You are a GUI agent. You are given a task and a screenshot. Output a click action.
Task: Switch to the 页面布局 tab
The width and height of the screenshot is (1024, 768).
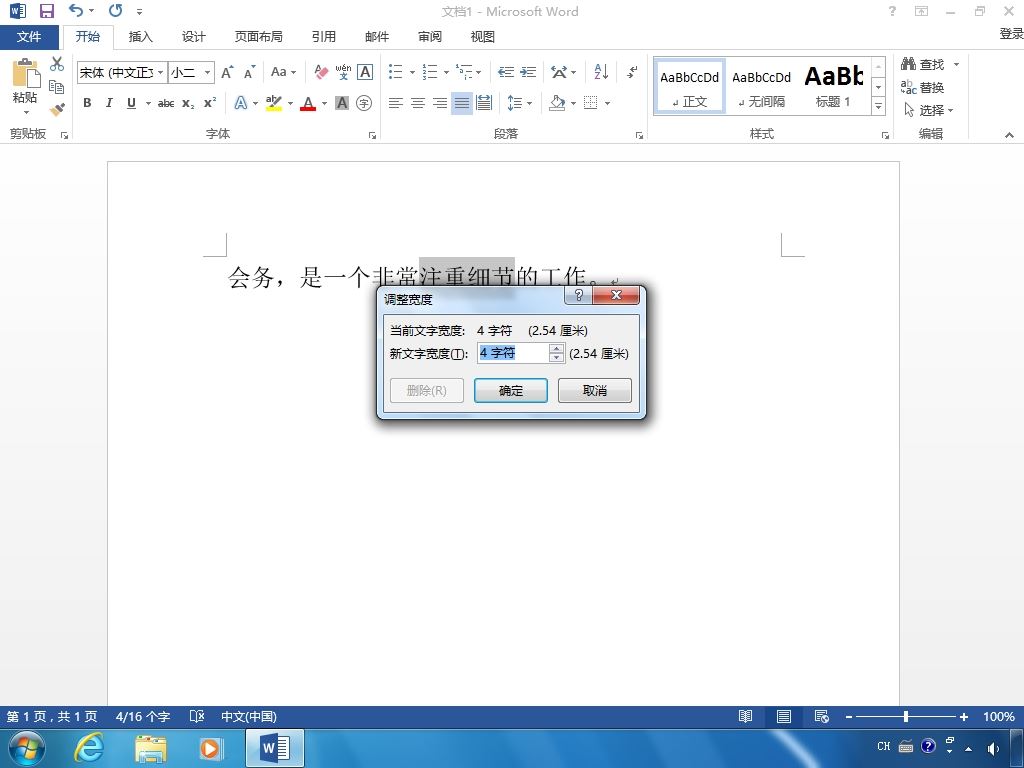(259, 37)
